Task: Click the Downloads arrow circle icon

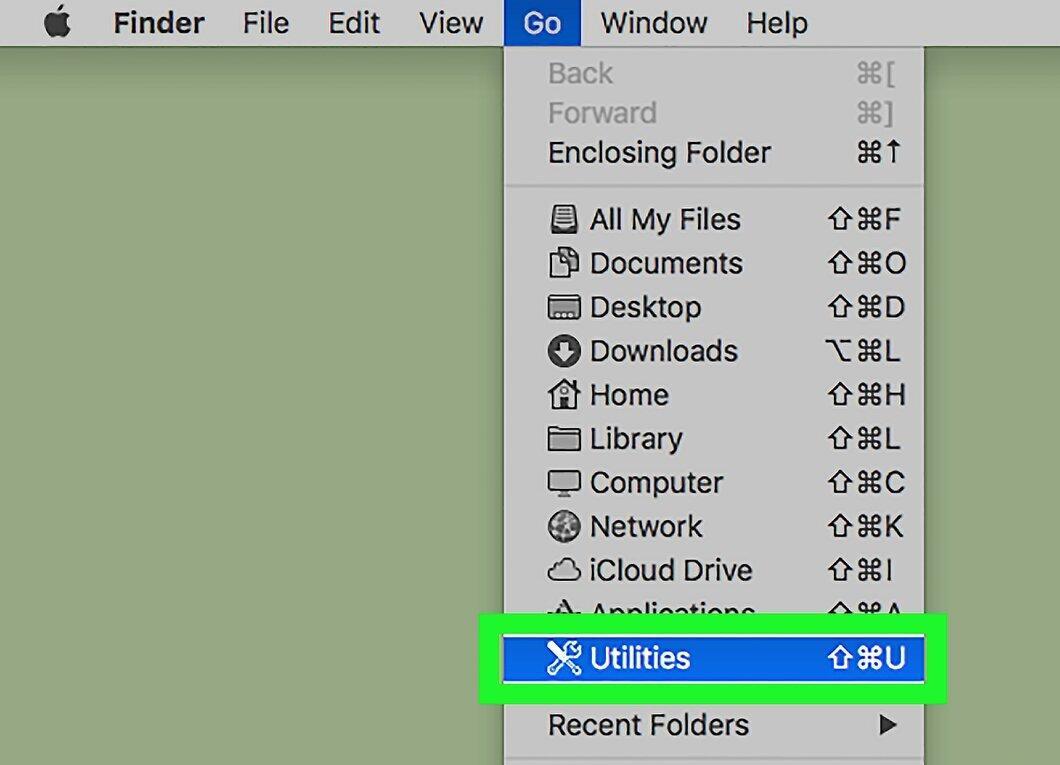Action: [564, 351]
